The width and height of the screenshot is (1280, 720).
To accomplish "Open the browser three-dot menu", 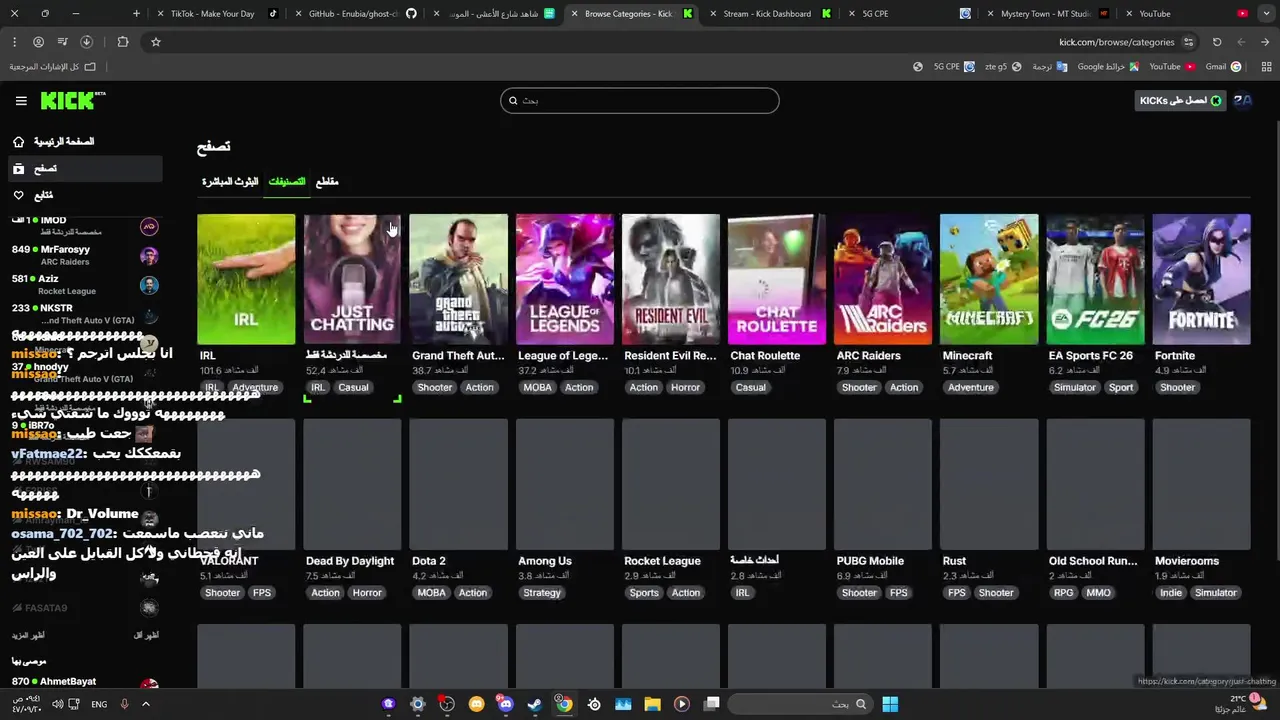I will pos(14,42).
